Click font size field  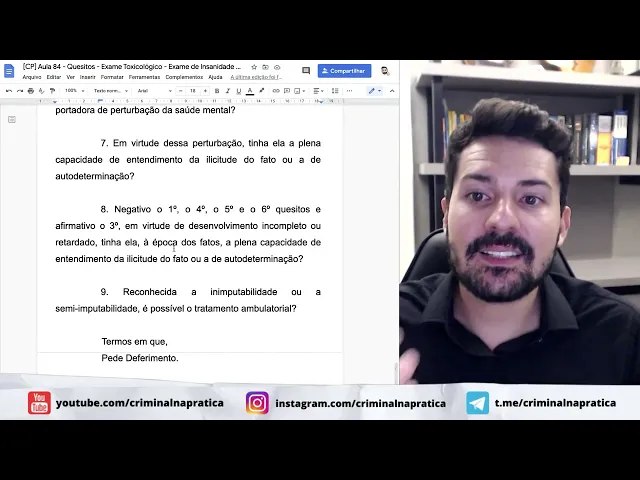point(193,91)
